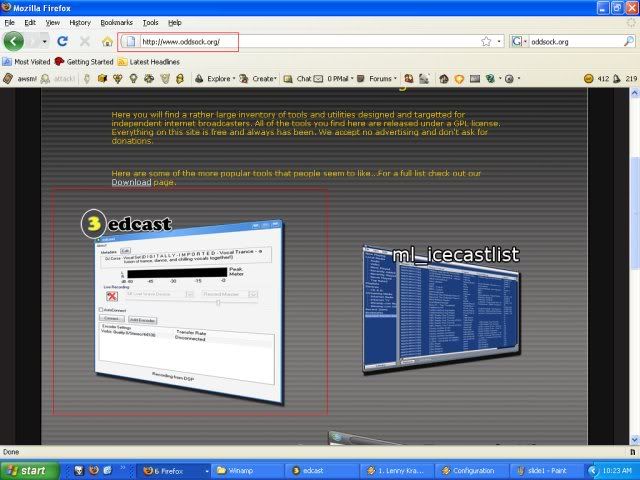Click the Windows start button
The image size is (640, 480).
click(29, 471)
